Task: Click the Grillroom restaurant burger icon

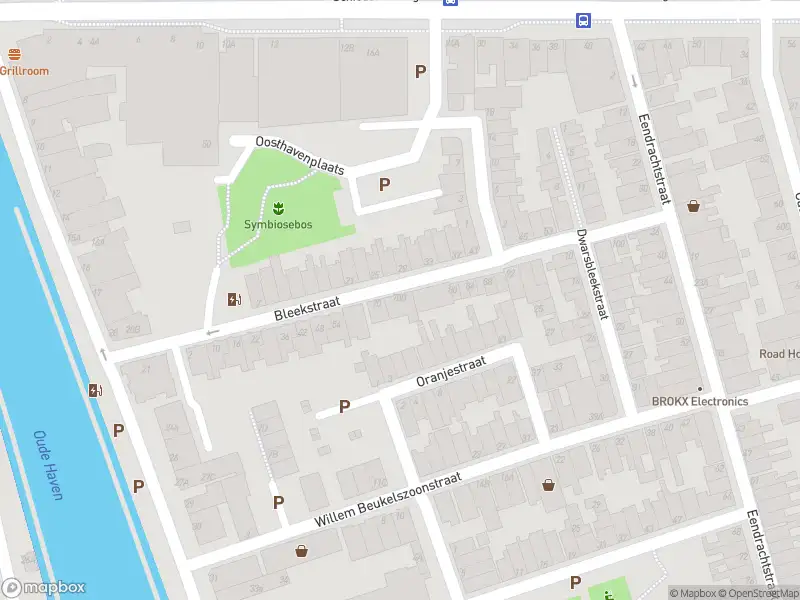Action: pos(15,54)
